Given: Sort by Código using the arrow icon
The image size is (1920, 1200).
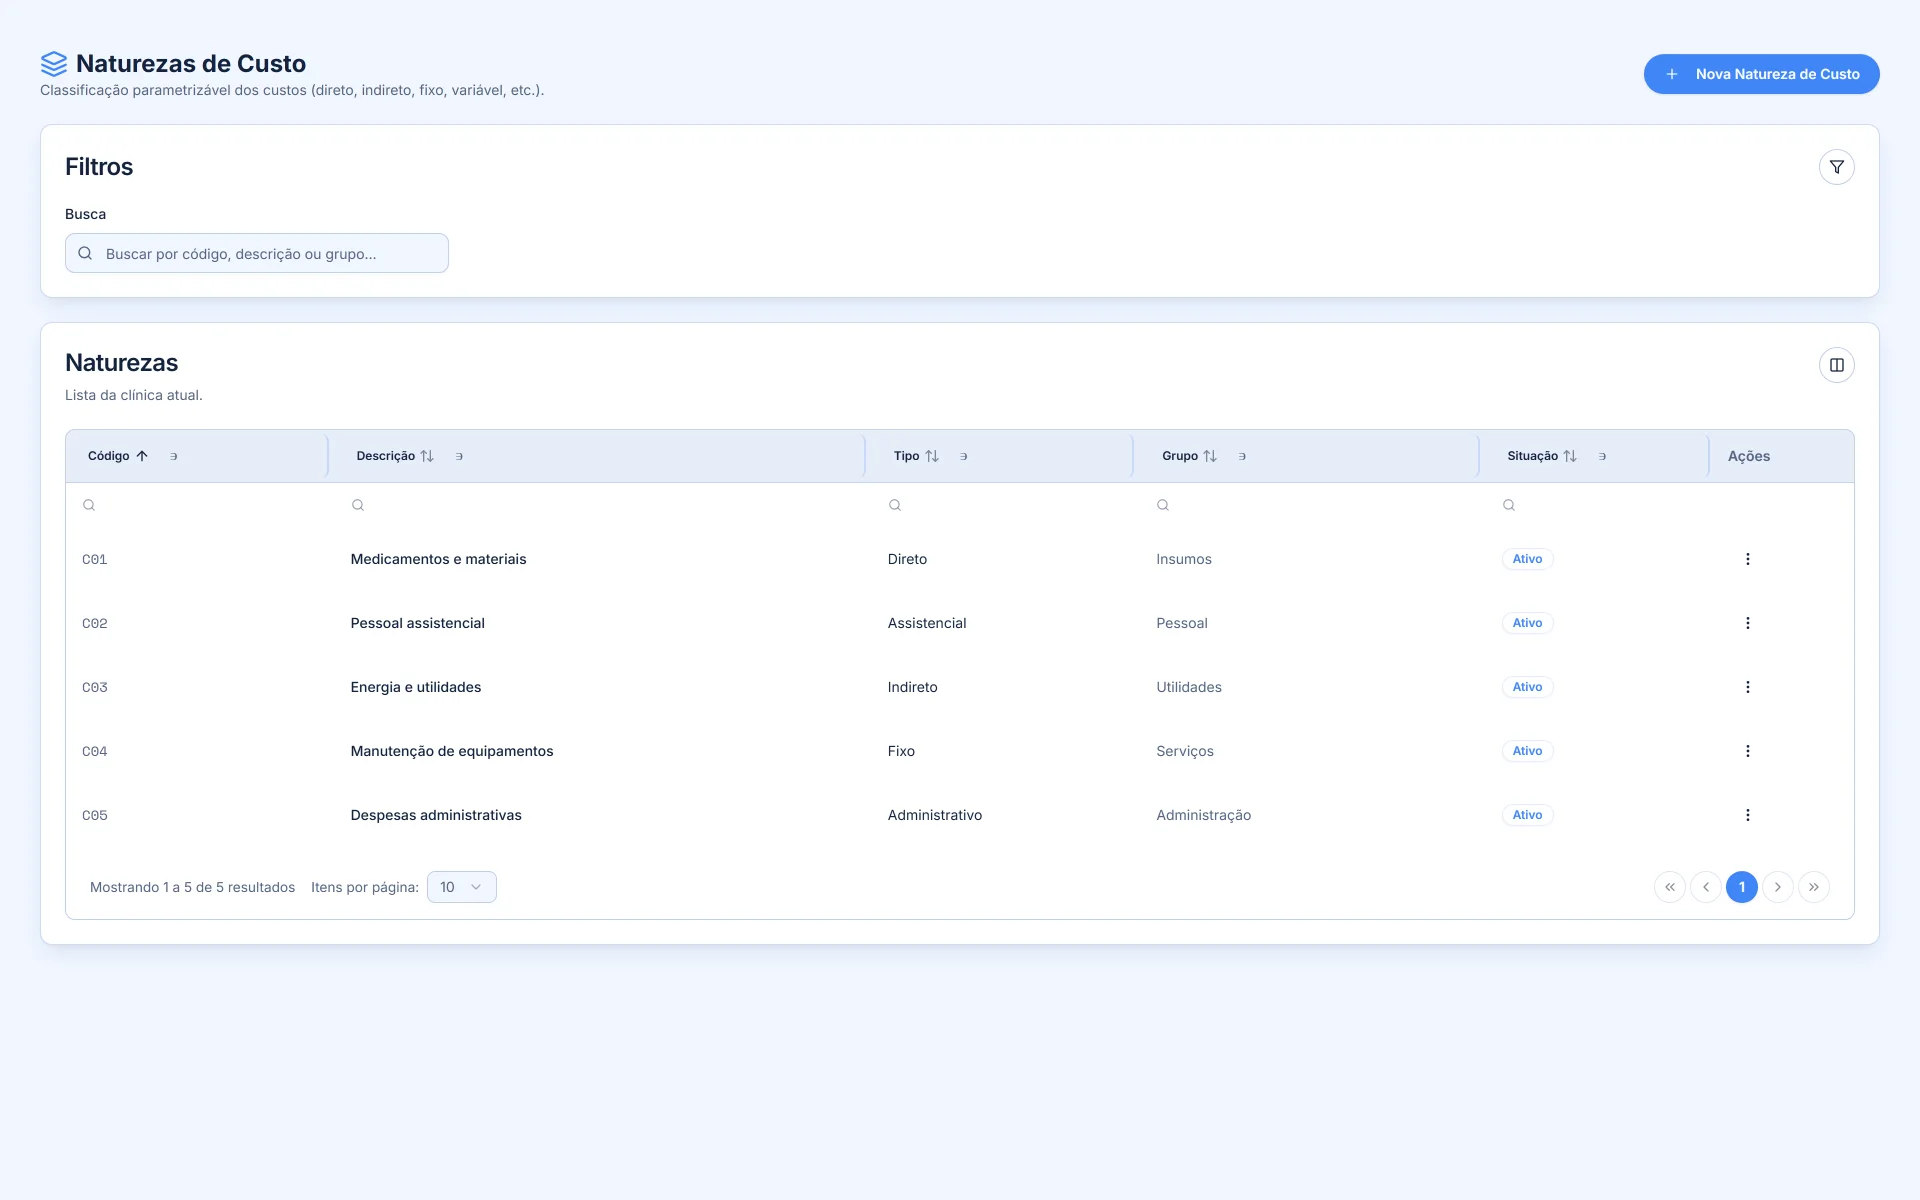Looking at the screenshot, I should point(142,456).
